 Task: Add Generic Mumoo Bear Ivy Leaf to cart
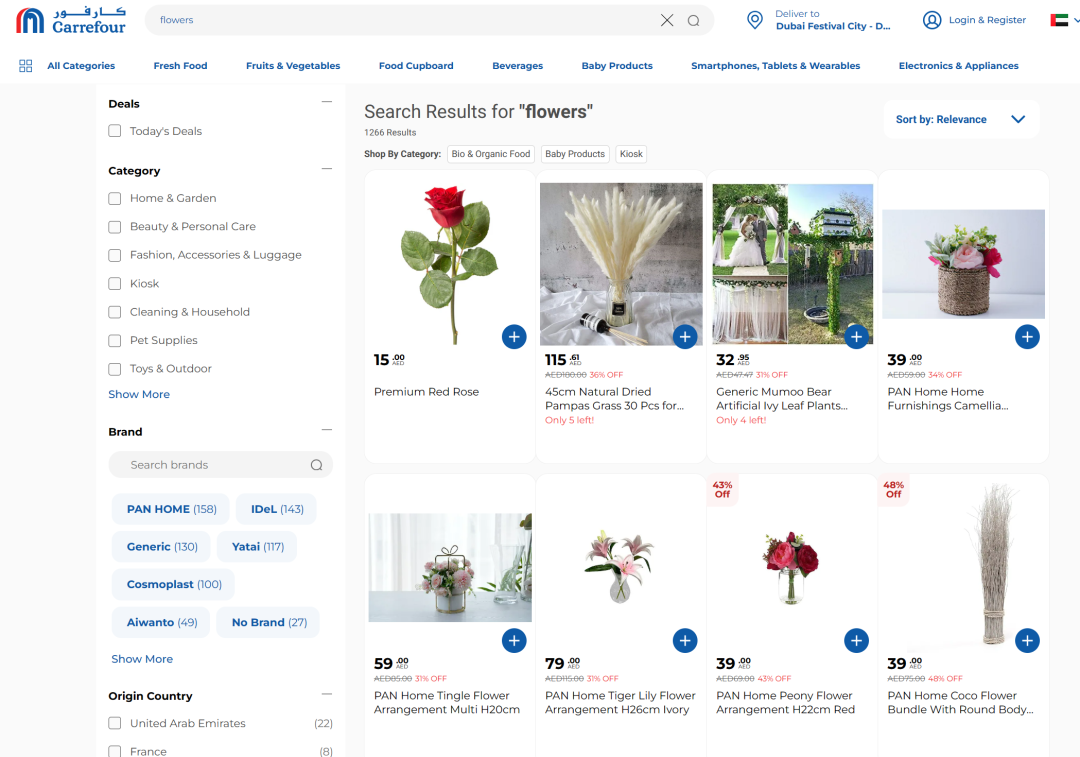(x=856, y=337)
